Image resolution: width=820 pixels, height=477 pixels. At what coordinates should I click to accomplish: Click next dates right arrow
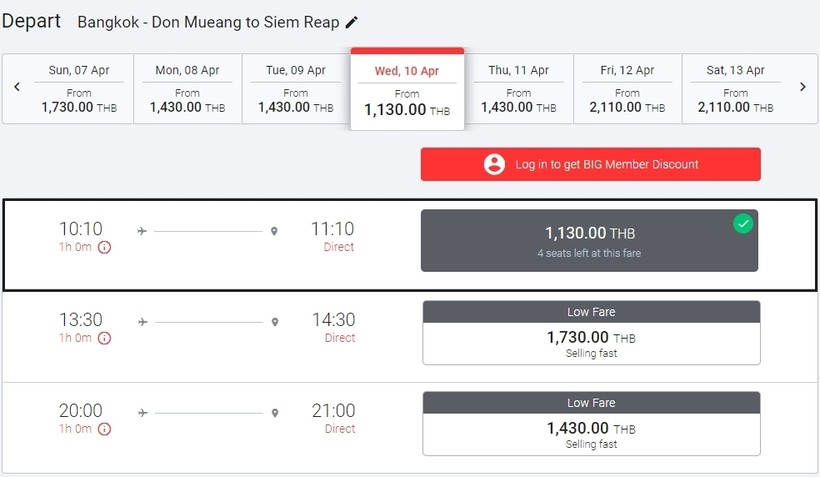(802, 87)
